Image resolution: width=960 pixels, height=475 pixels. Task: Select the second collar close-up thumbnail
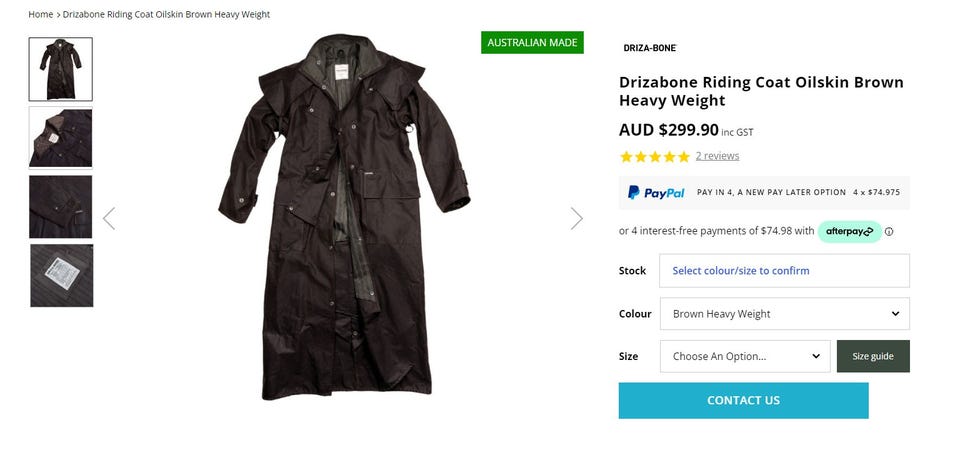pyautogui.click(x=61, y=138)
